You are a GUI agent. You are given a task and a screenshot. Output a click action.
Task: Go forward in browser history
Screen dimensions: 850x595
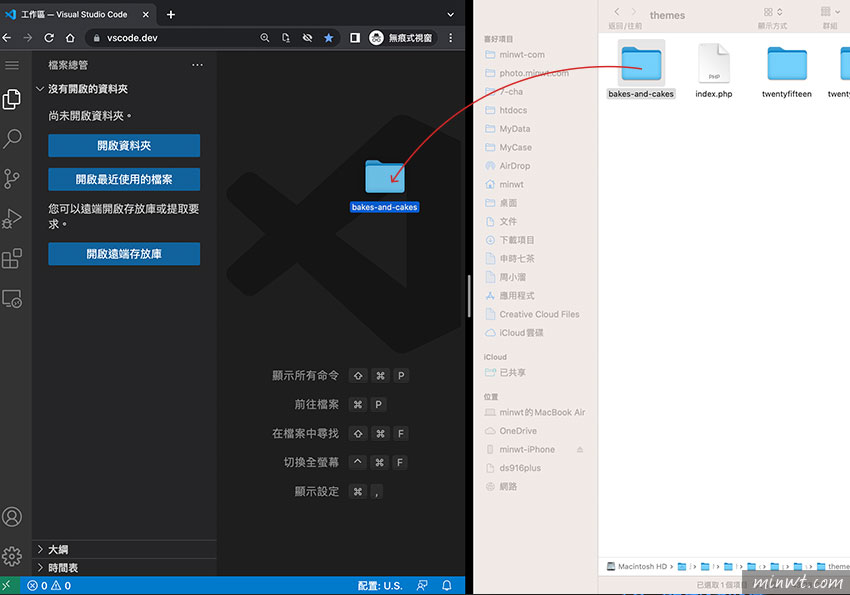pos(28,38)
